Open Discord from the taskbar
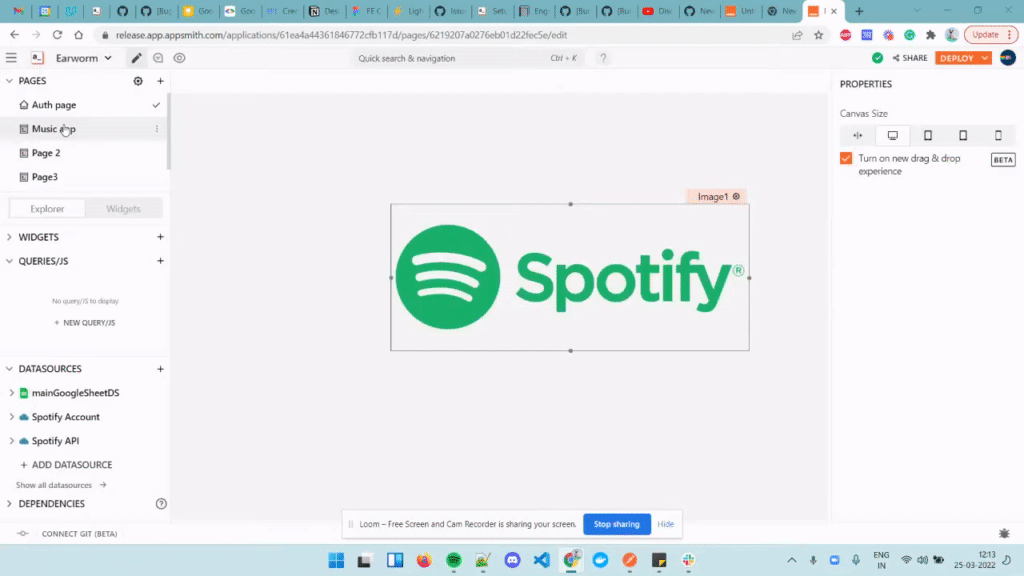 [x=513, y=560]
